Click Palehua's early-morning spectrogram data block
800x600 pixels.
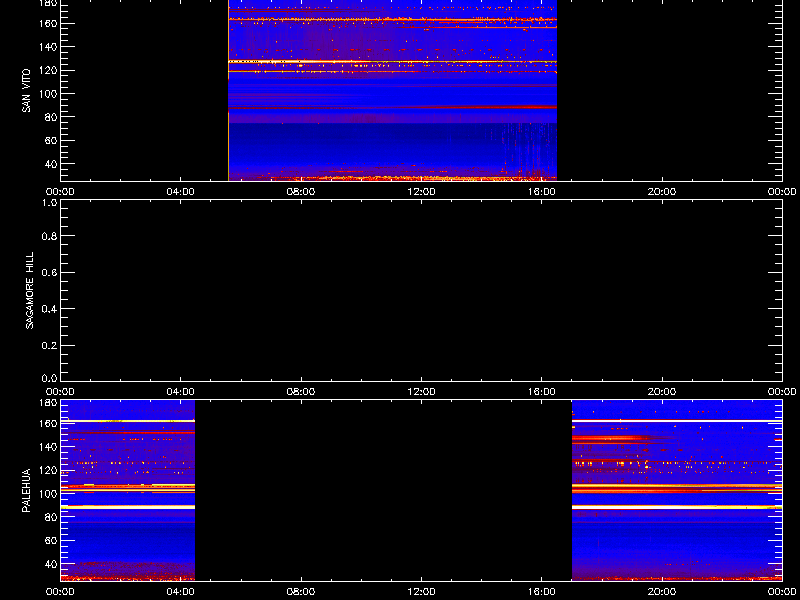click(128, 490)
